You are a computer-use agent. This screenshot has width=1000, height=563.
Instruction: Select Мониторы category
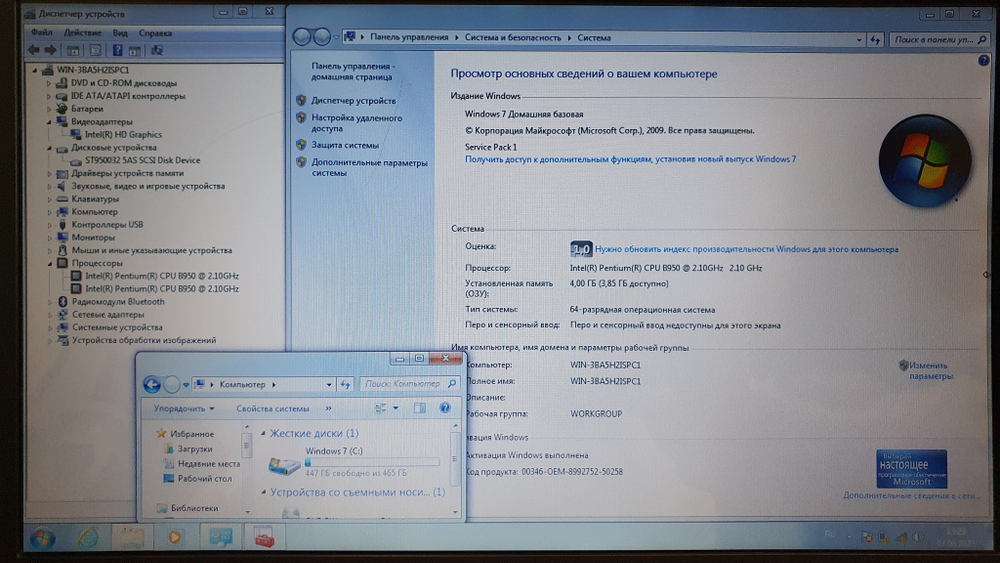point(93,237)
